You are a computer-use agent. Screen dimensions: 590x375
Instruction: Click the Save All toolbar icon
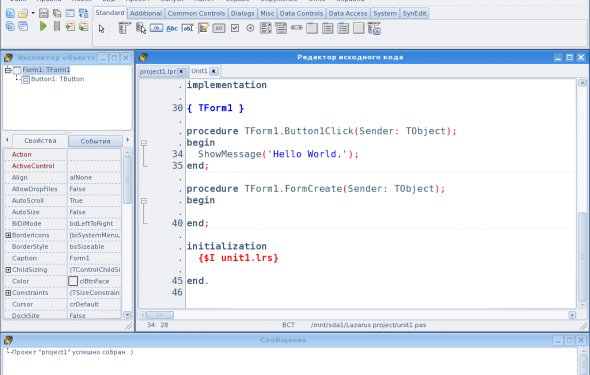coord(57,14)
